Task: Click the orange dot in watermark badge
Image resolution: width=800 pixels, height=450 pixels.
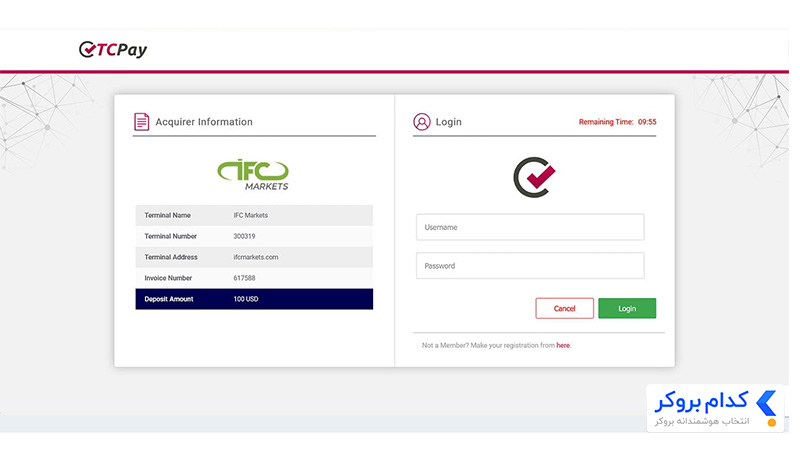Action: click(x=772, y=423)
